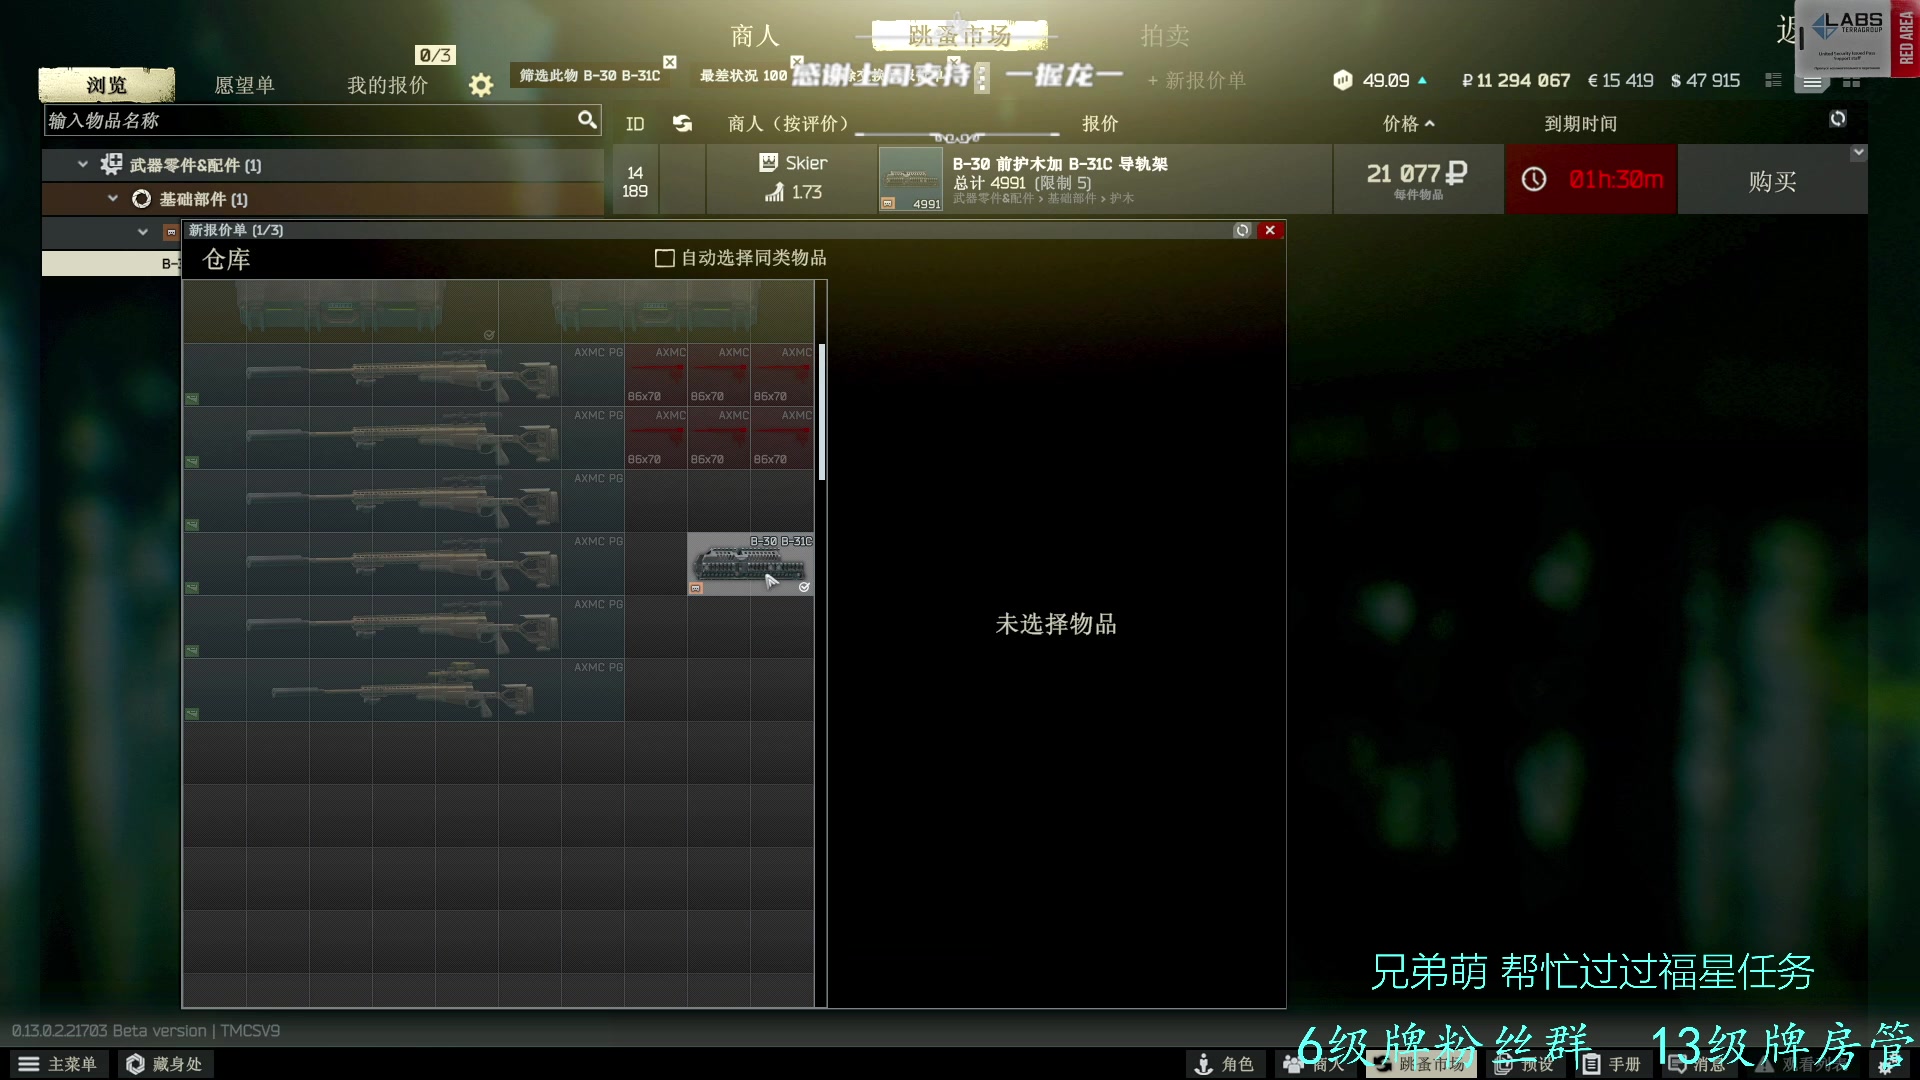Select the 武器零件&配件 (1) tree item
This screenshot has height=1080, width=1920.
(x=323, y=164)
